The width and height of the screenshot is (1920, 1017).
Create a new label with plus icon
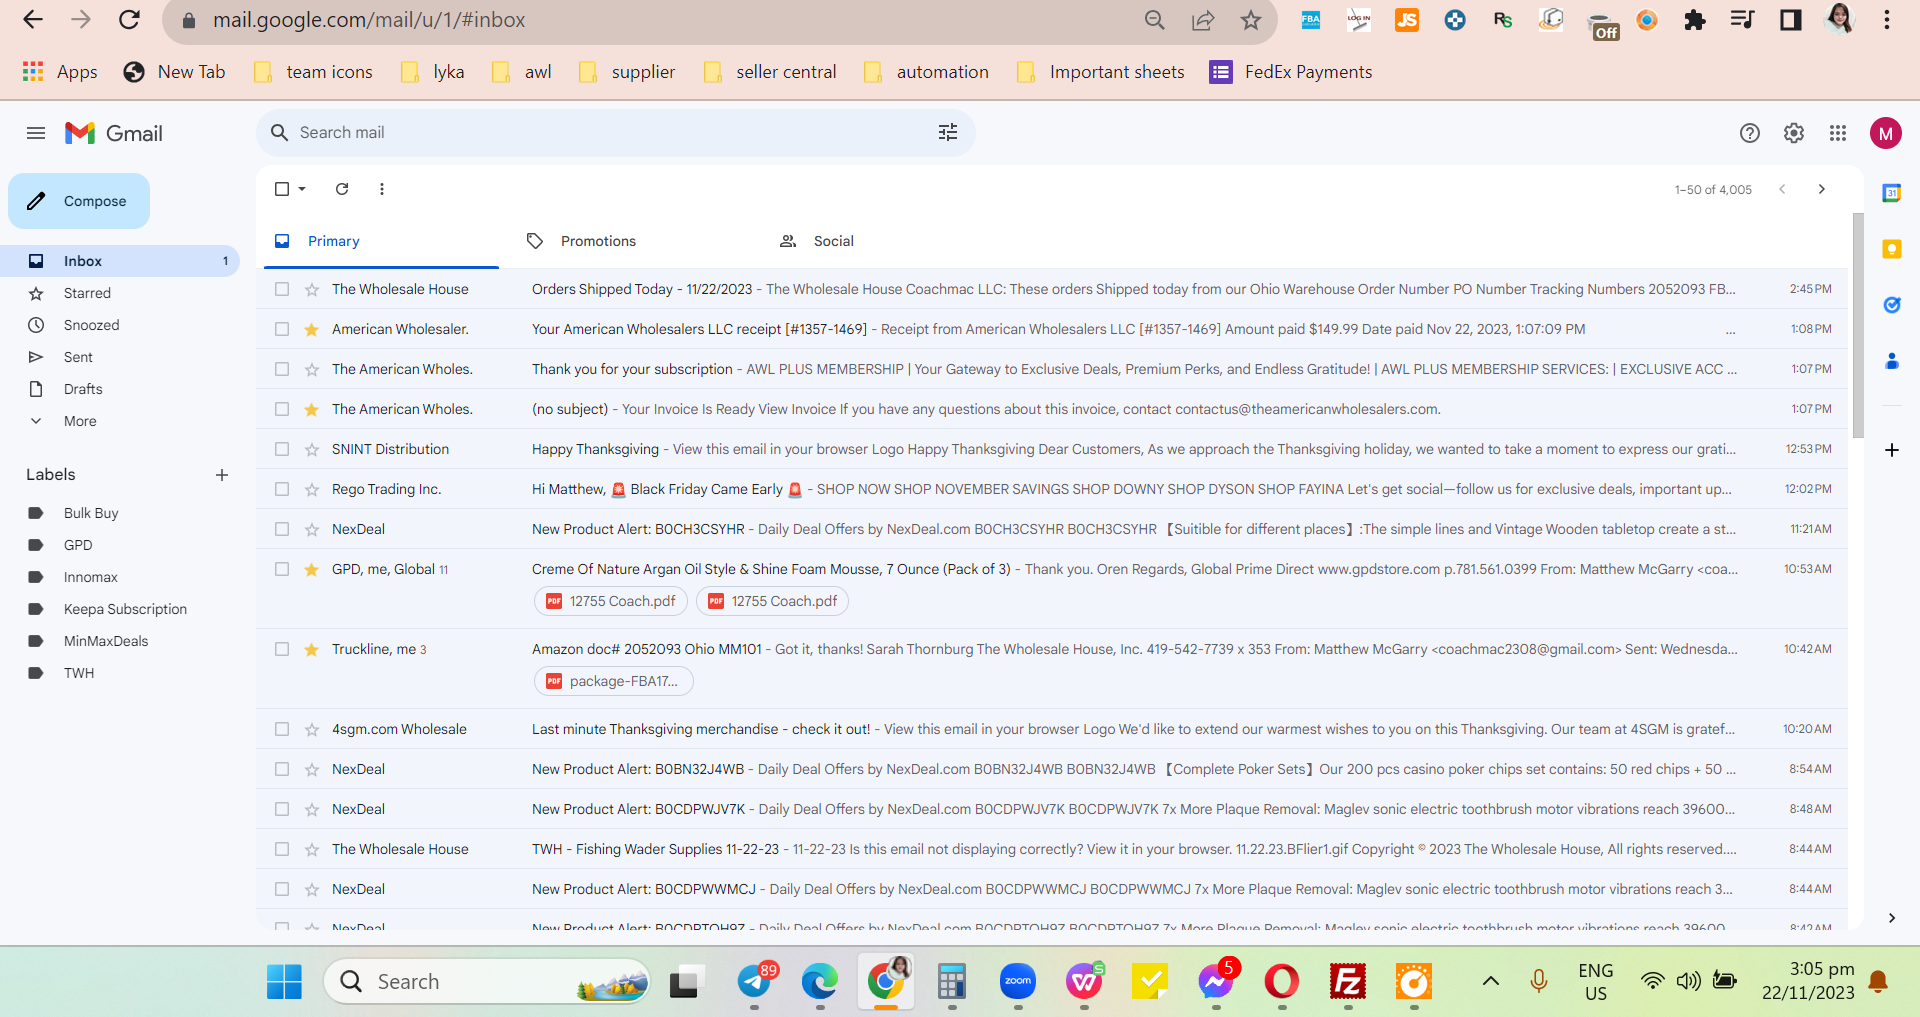(x=222, y=475)
